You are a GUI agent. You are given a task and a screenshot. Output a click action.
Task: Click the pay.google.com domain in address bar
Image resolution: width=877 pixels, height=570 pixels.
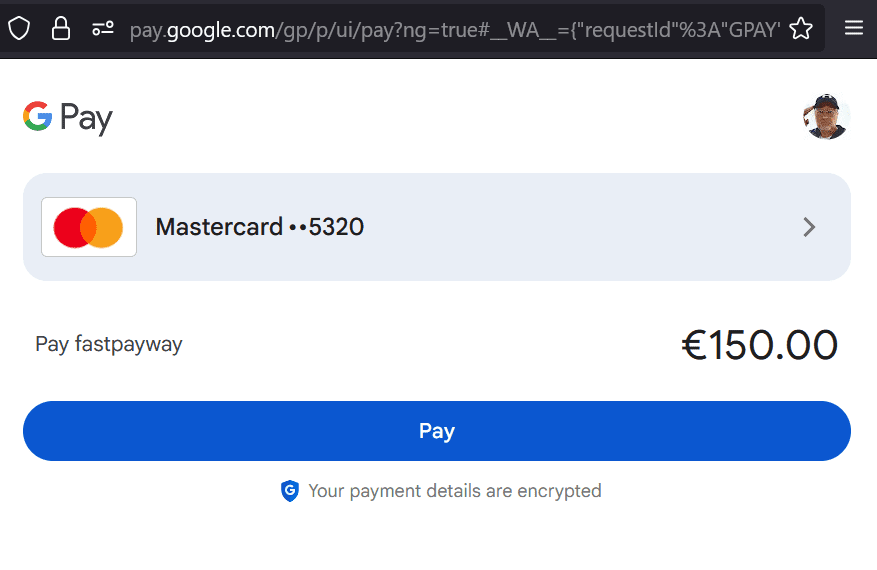tap(202, 30)
